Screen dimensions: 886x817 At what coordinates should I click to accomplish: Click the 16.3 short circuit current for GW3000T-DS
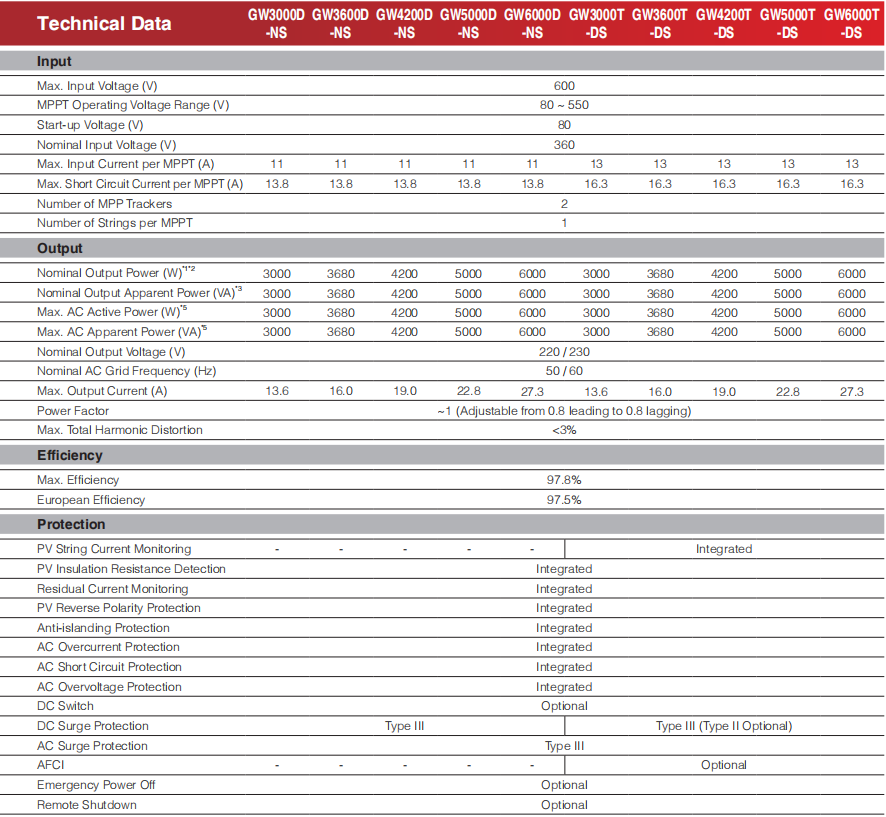point(596,184)
